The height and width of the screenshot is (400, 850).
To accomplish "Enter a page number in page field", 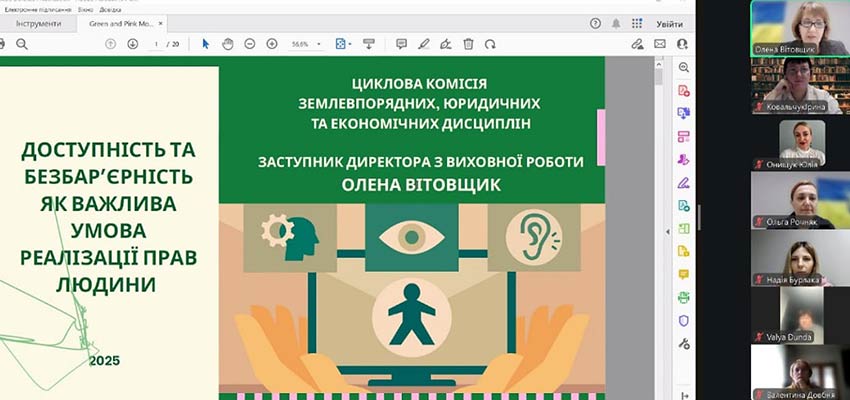I will point(156,44).
